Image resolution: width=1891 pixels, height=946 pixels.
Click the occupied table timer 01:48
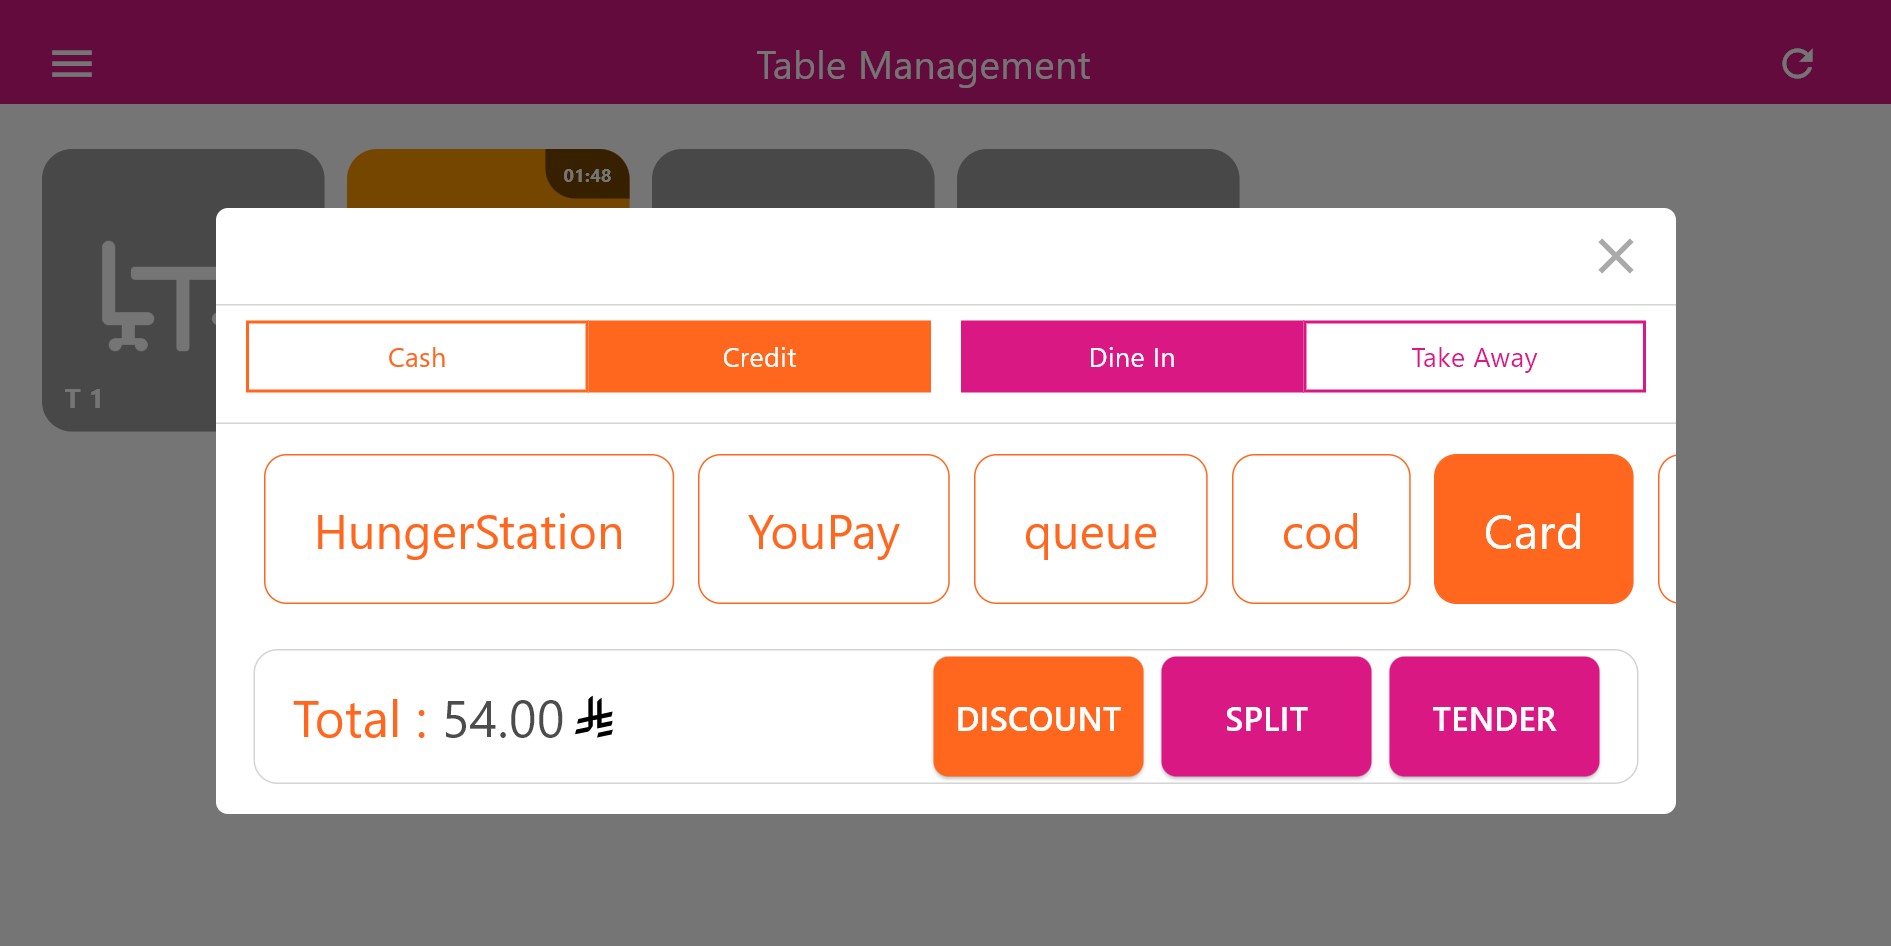click(587, 176)
